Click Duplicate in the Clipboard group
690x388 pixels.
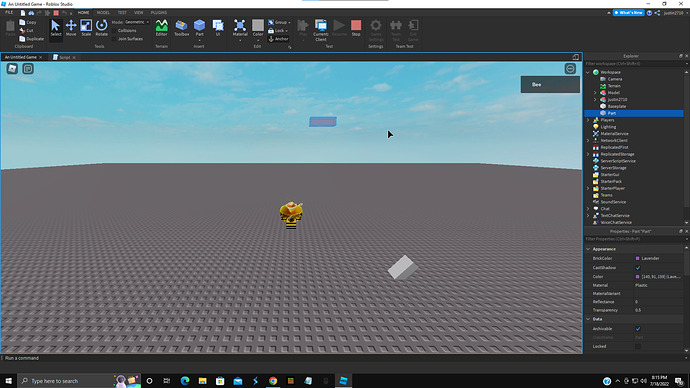[x=31, y=39]
